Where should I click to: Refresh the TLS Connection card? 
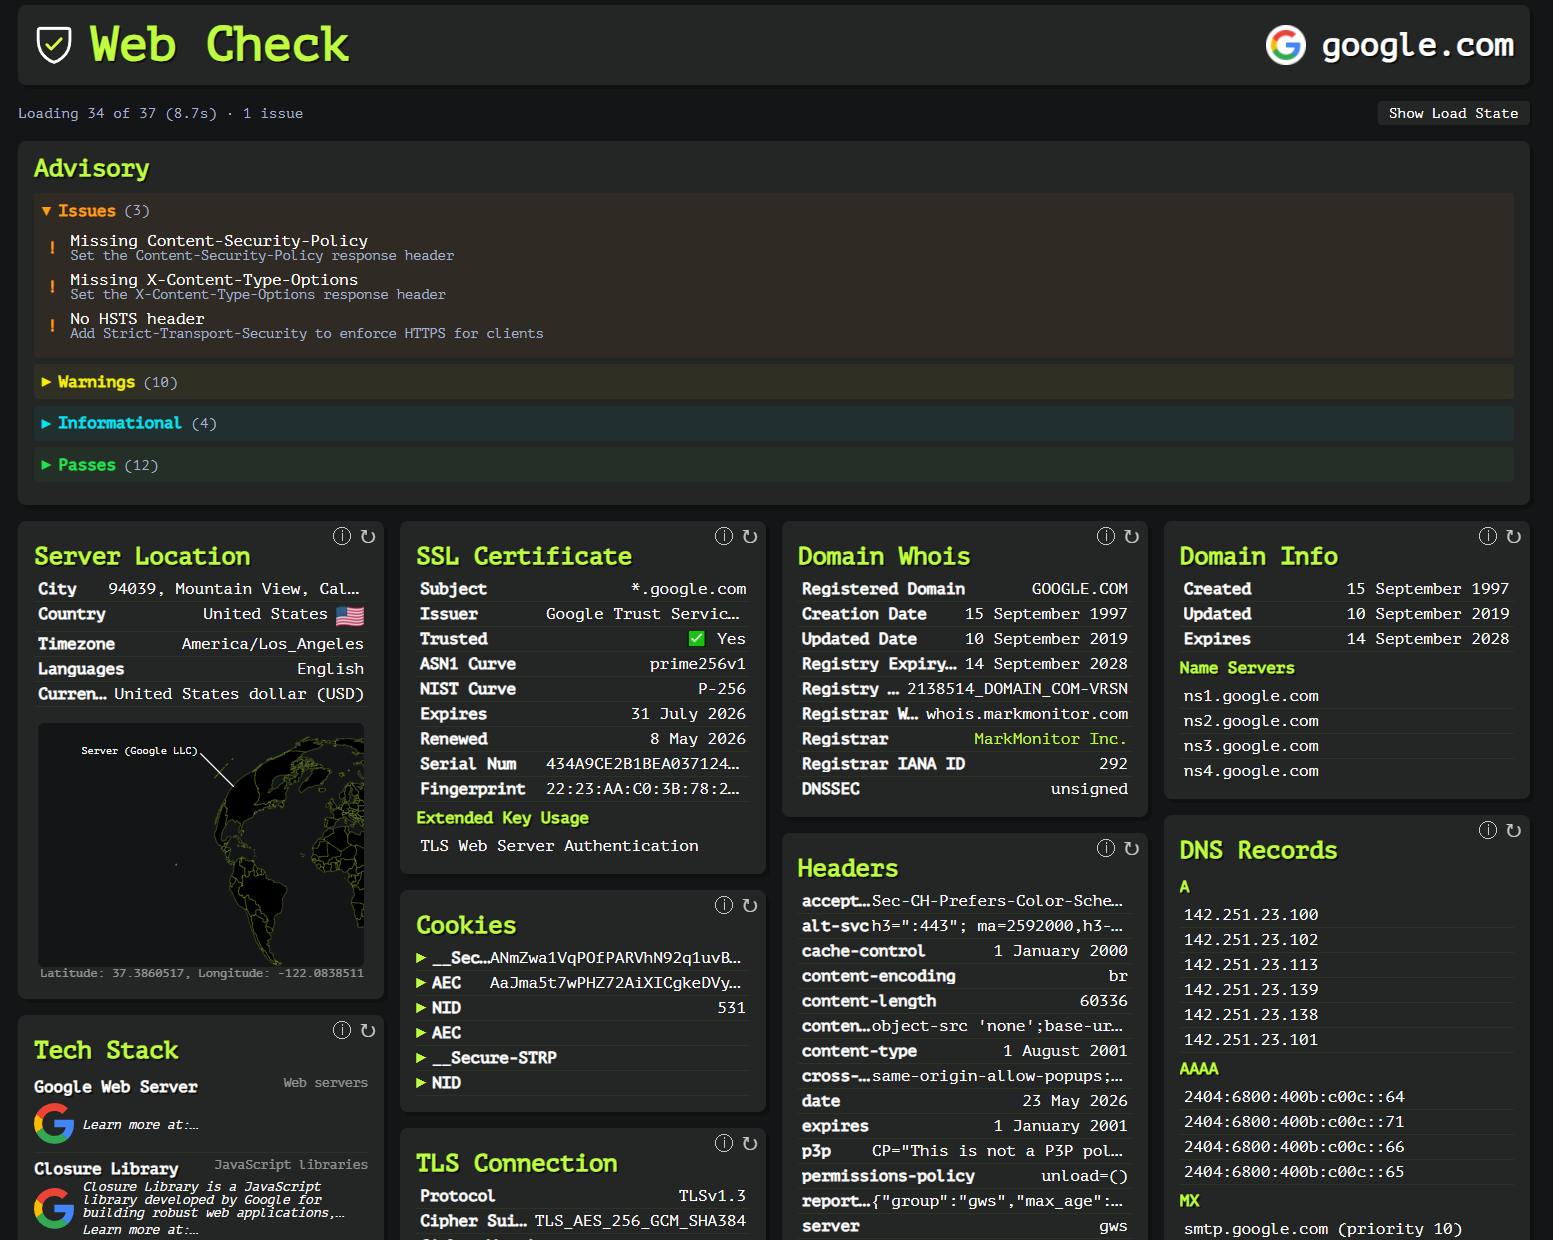750,1144
